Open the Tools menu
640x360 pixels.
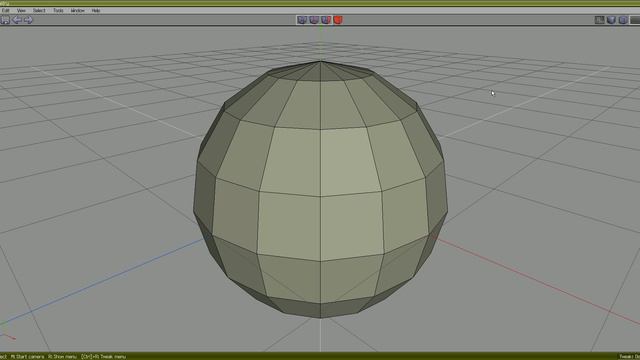tap(58, 11)
